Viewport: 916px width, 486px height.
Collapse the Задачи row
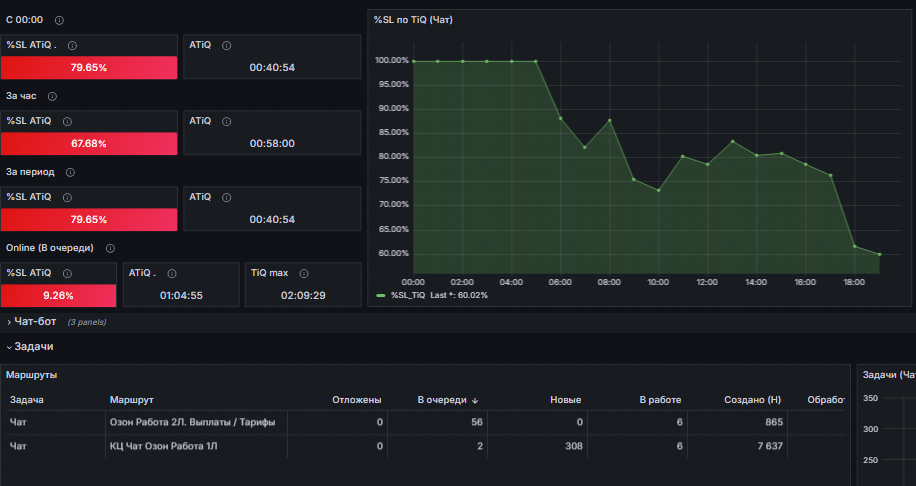(33, 347)
